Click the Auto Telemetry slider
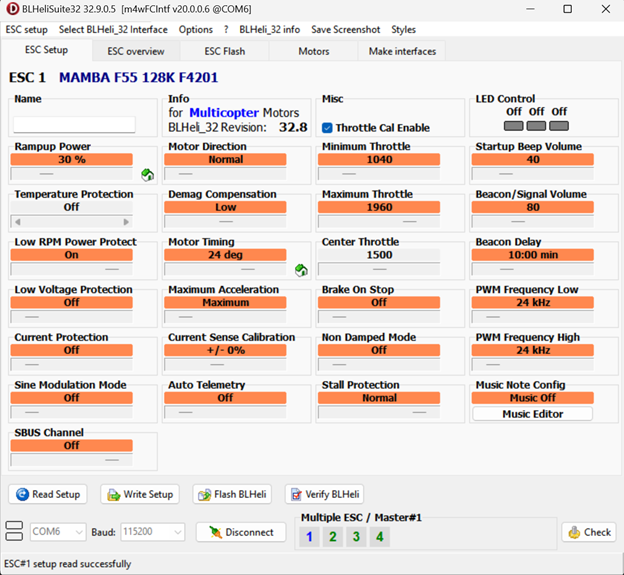The height and width of the screenshot is (575, 624). pyautogui.click(x=225, y=412)
